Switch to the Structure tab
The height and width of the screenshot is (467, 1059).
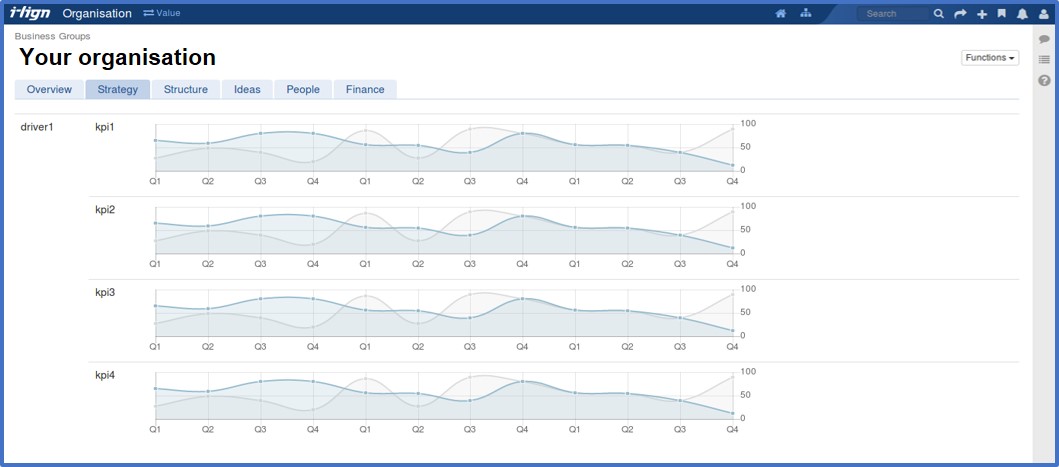coord(185,89)
